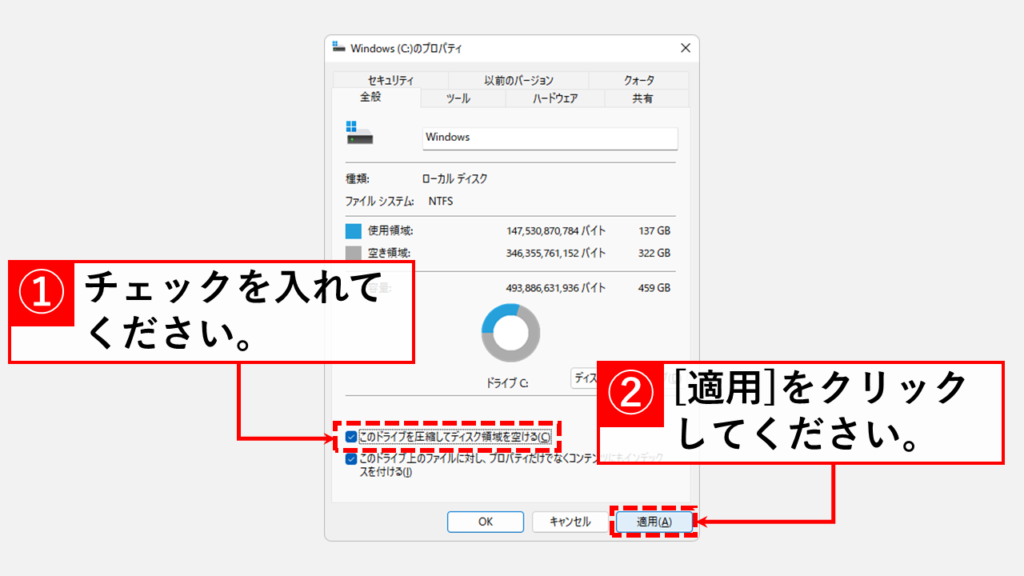This screenshot has height=576, width=1024.
Task: Click the file system value NTFS
Action: tap(441, 202)
